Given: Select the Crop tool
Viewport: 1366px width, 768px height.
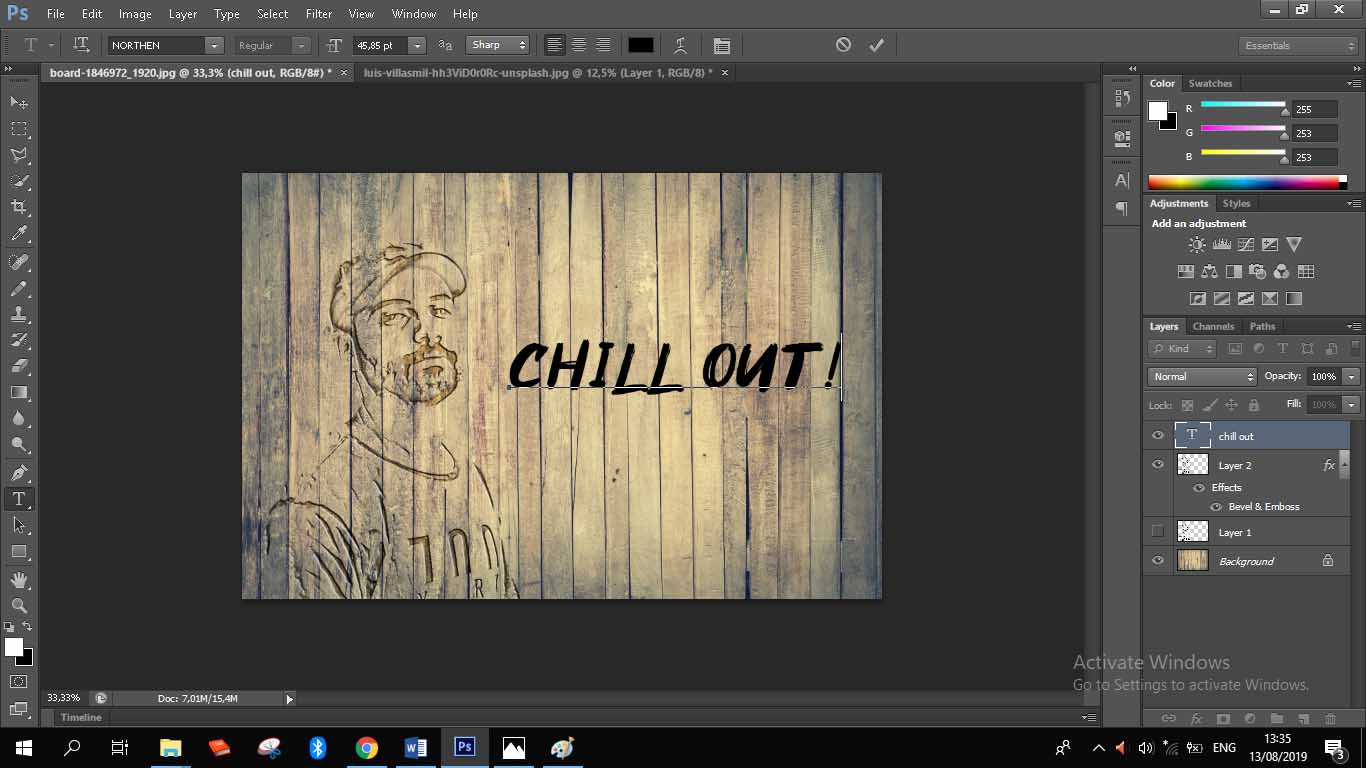Looking at the screenshot, I should tap(19, 207).
